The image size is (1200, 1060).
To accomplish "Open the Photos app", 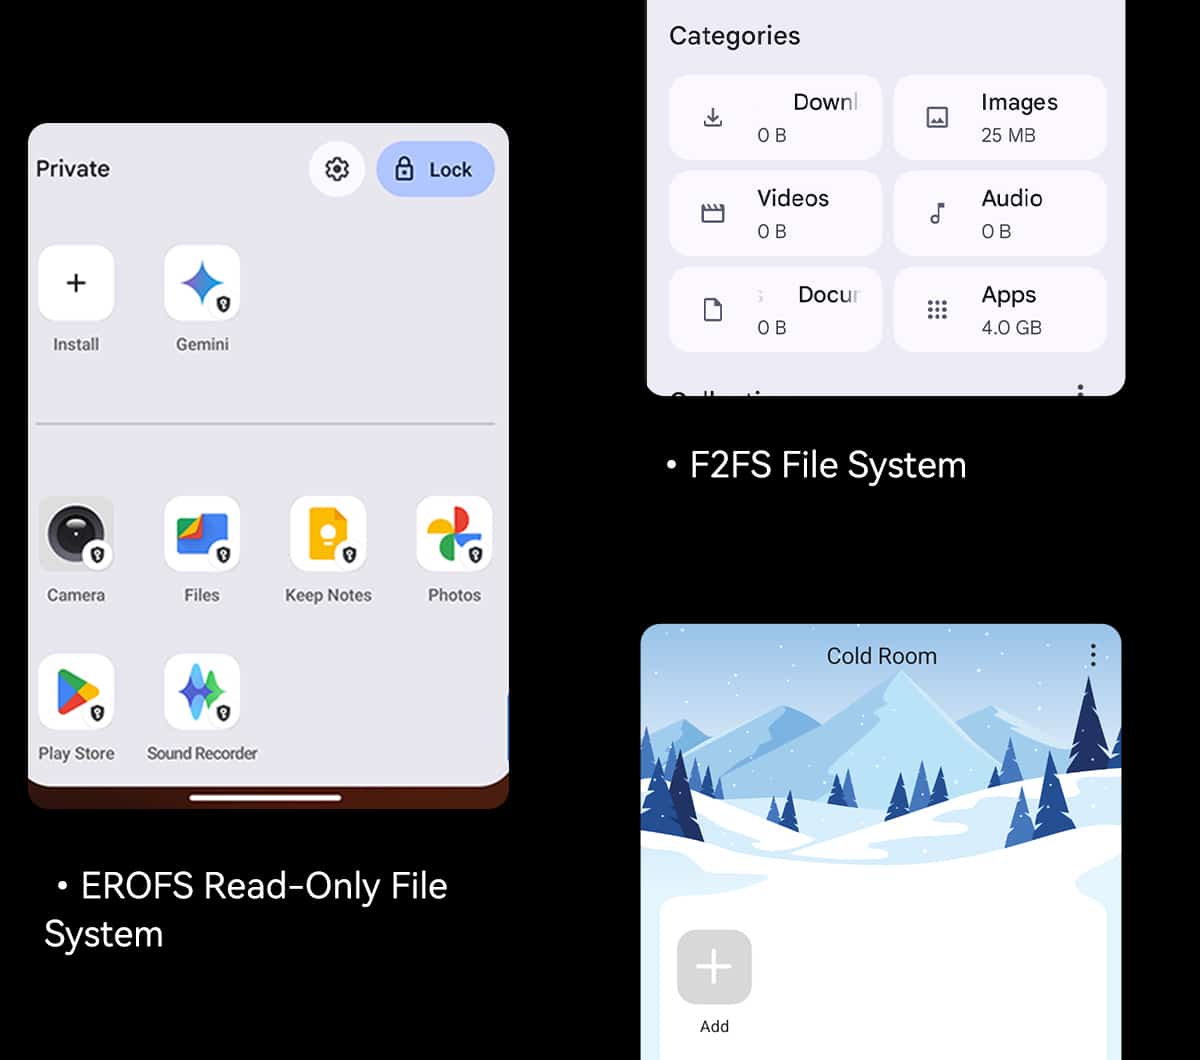I will click(x=454, y=534).
